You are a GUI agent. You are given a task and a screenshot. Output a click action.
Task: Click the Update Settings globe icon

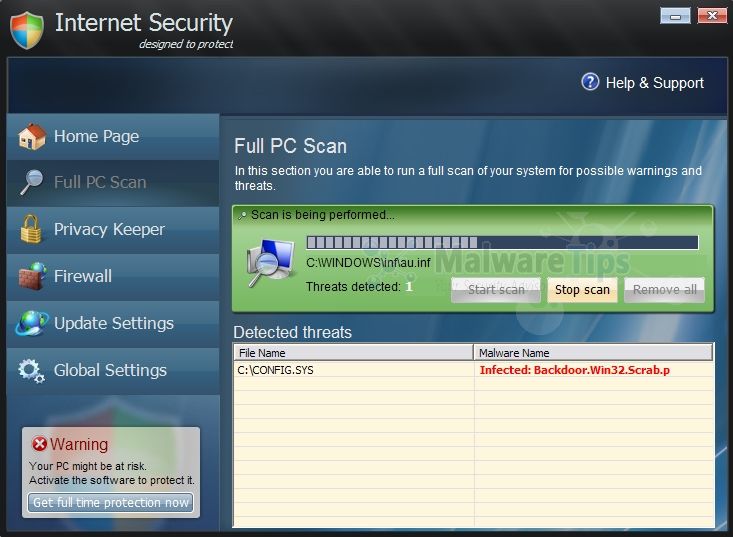(31, 323)
